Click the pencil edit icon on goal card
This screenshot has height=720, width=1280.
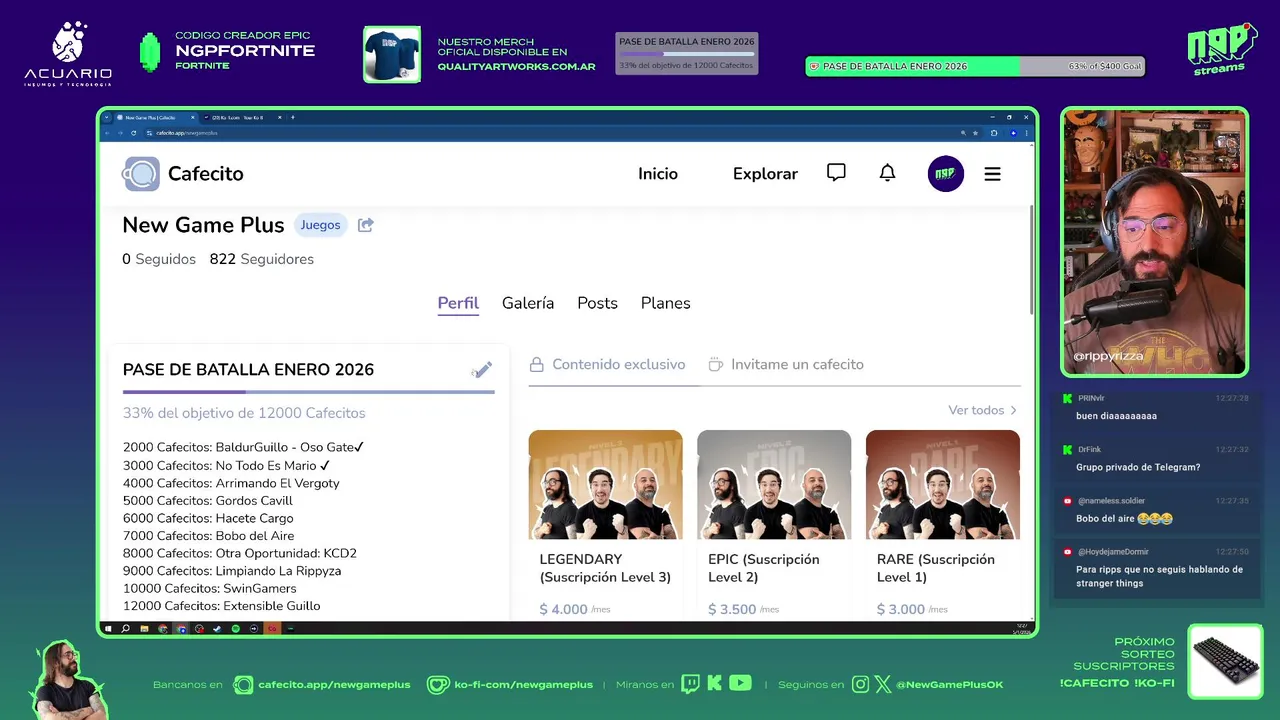482,370
